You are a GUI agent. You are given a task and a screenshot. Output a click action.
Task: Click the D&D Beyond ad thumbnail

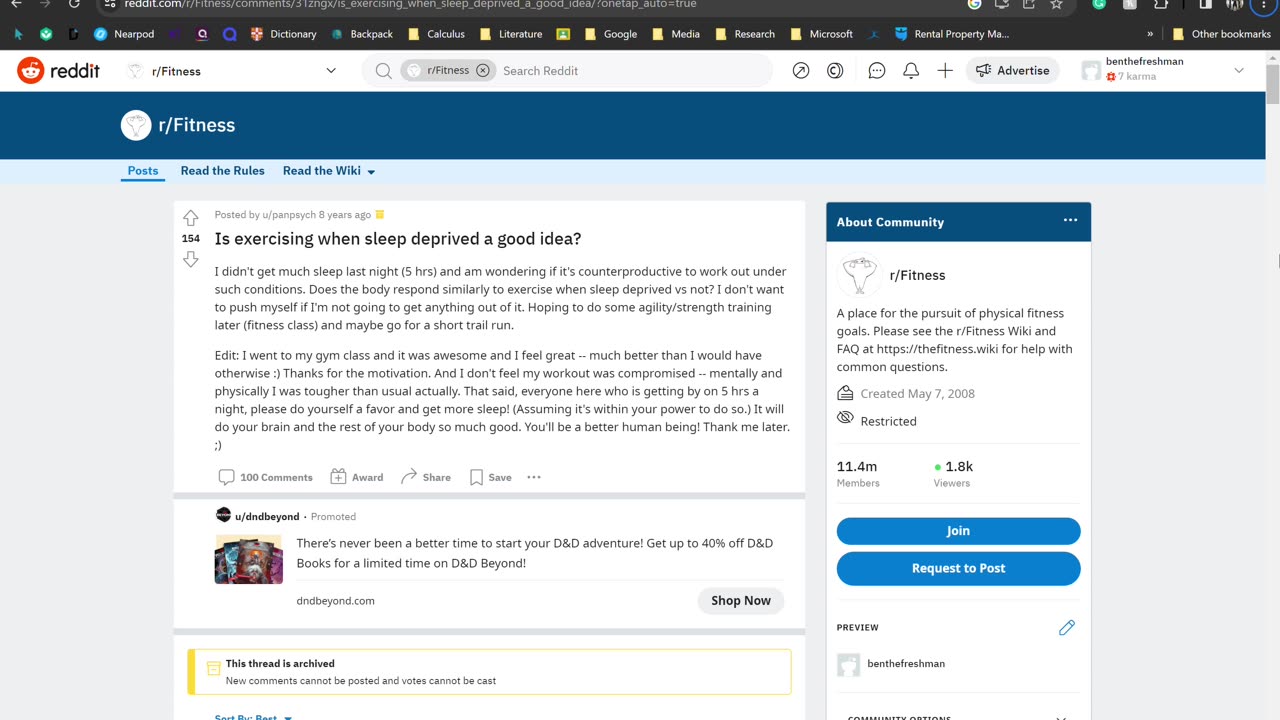[x=249, y=559]
